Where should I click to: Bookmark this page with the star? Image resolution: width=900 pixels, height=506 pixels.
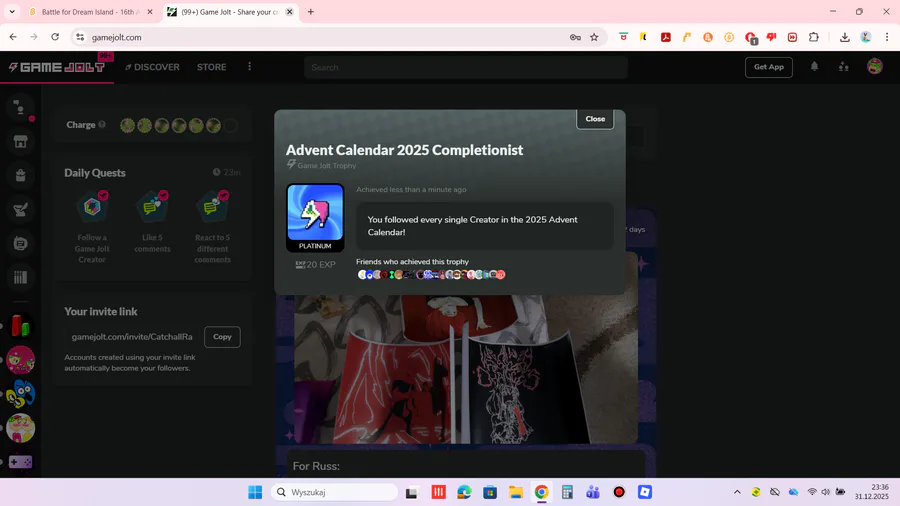coord(594,37)
